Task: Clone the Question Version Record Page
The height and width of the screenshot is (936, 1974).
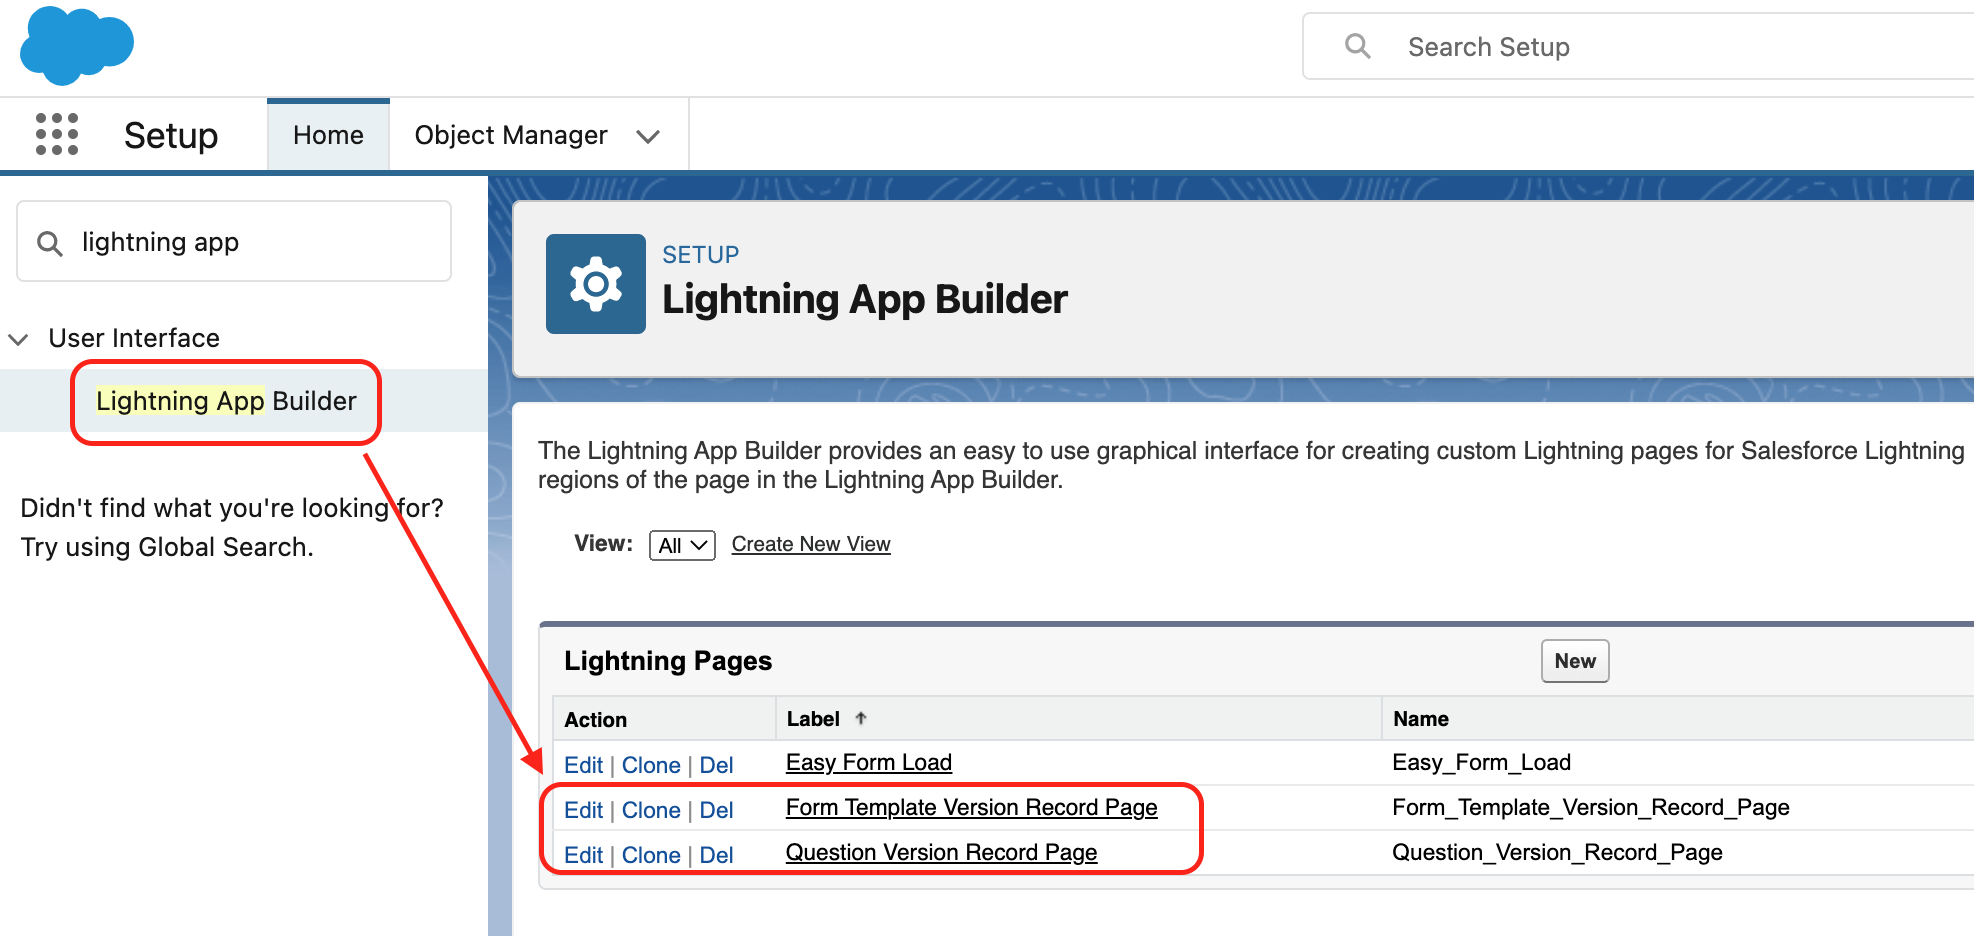Action: click(651, 855)
